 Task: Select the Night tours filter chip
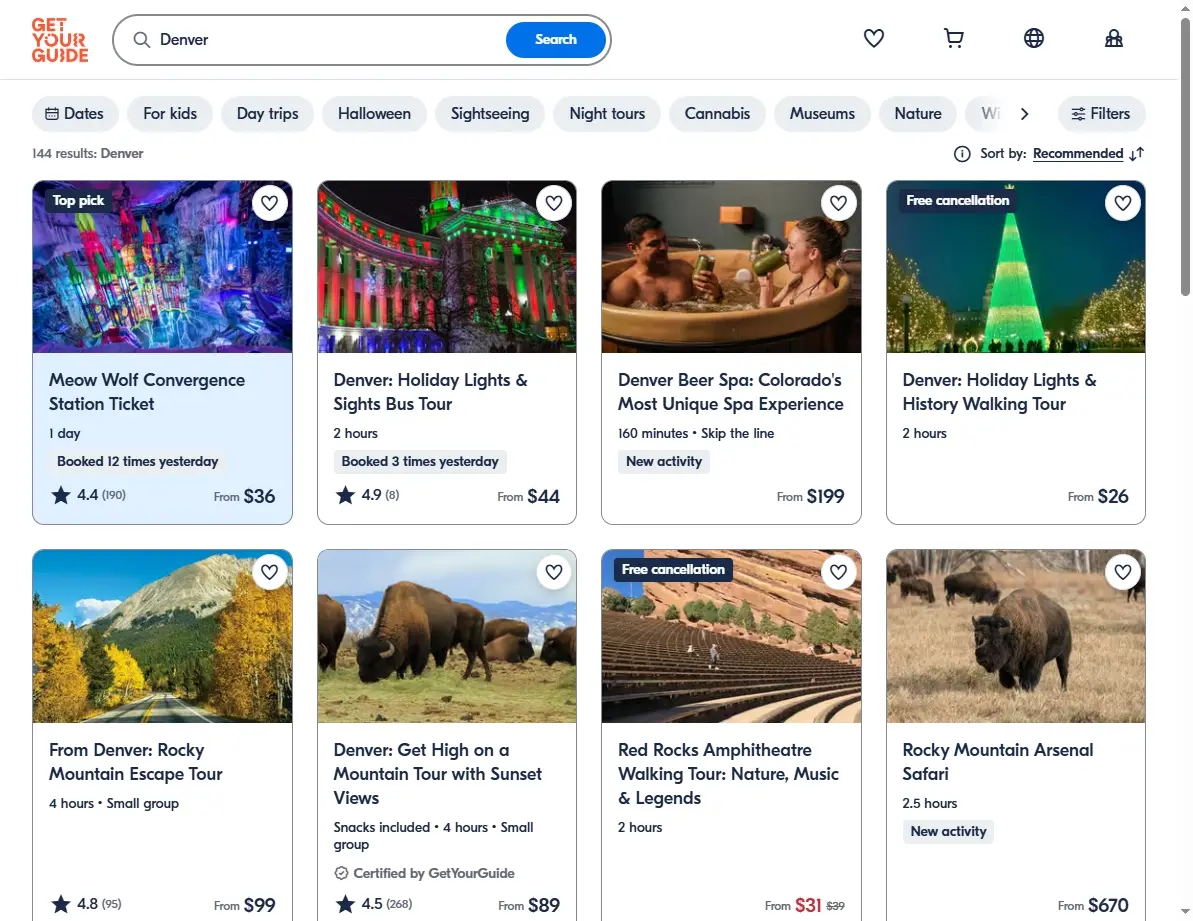[x=607, y=114]
